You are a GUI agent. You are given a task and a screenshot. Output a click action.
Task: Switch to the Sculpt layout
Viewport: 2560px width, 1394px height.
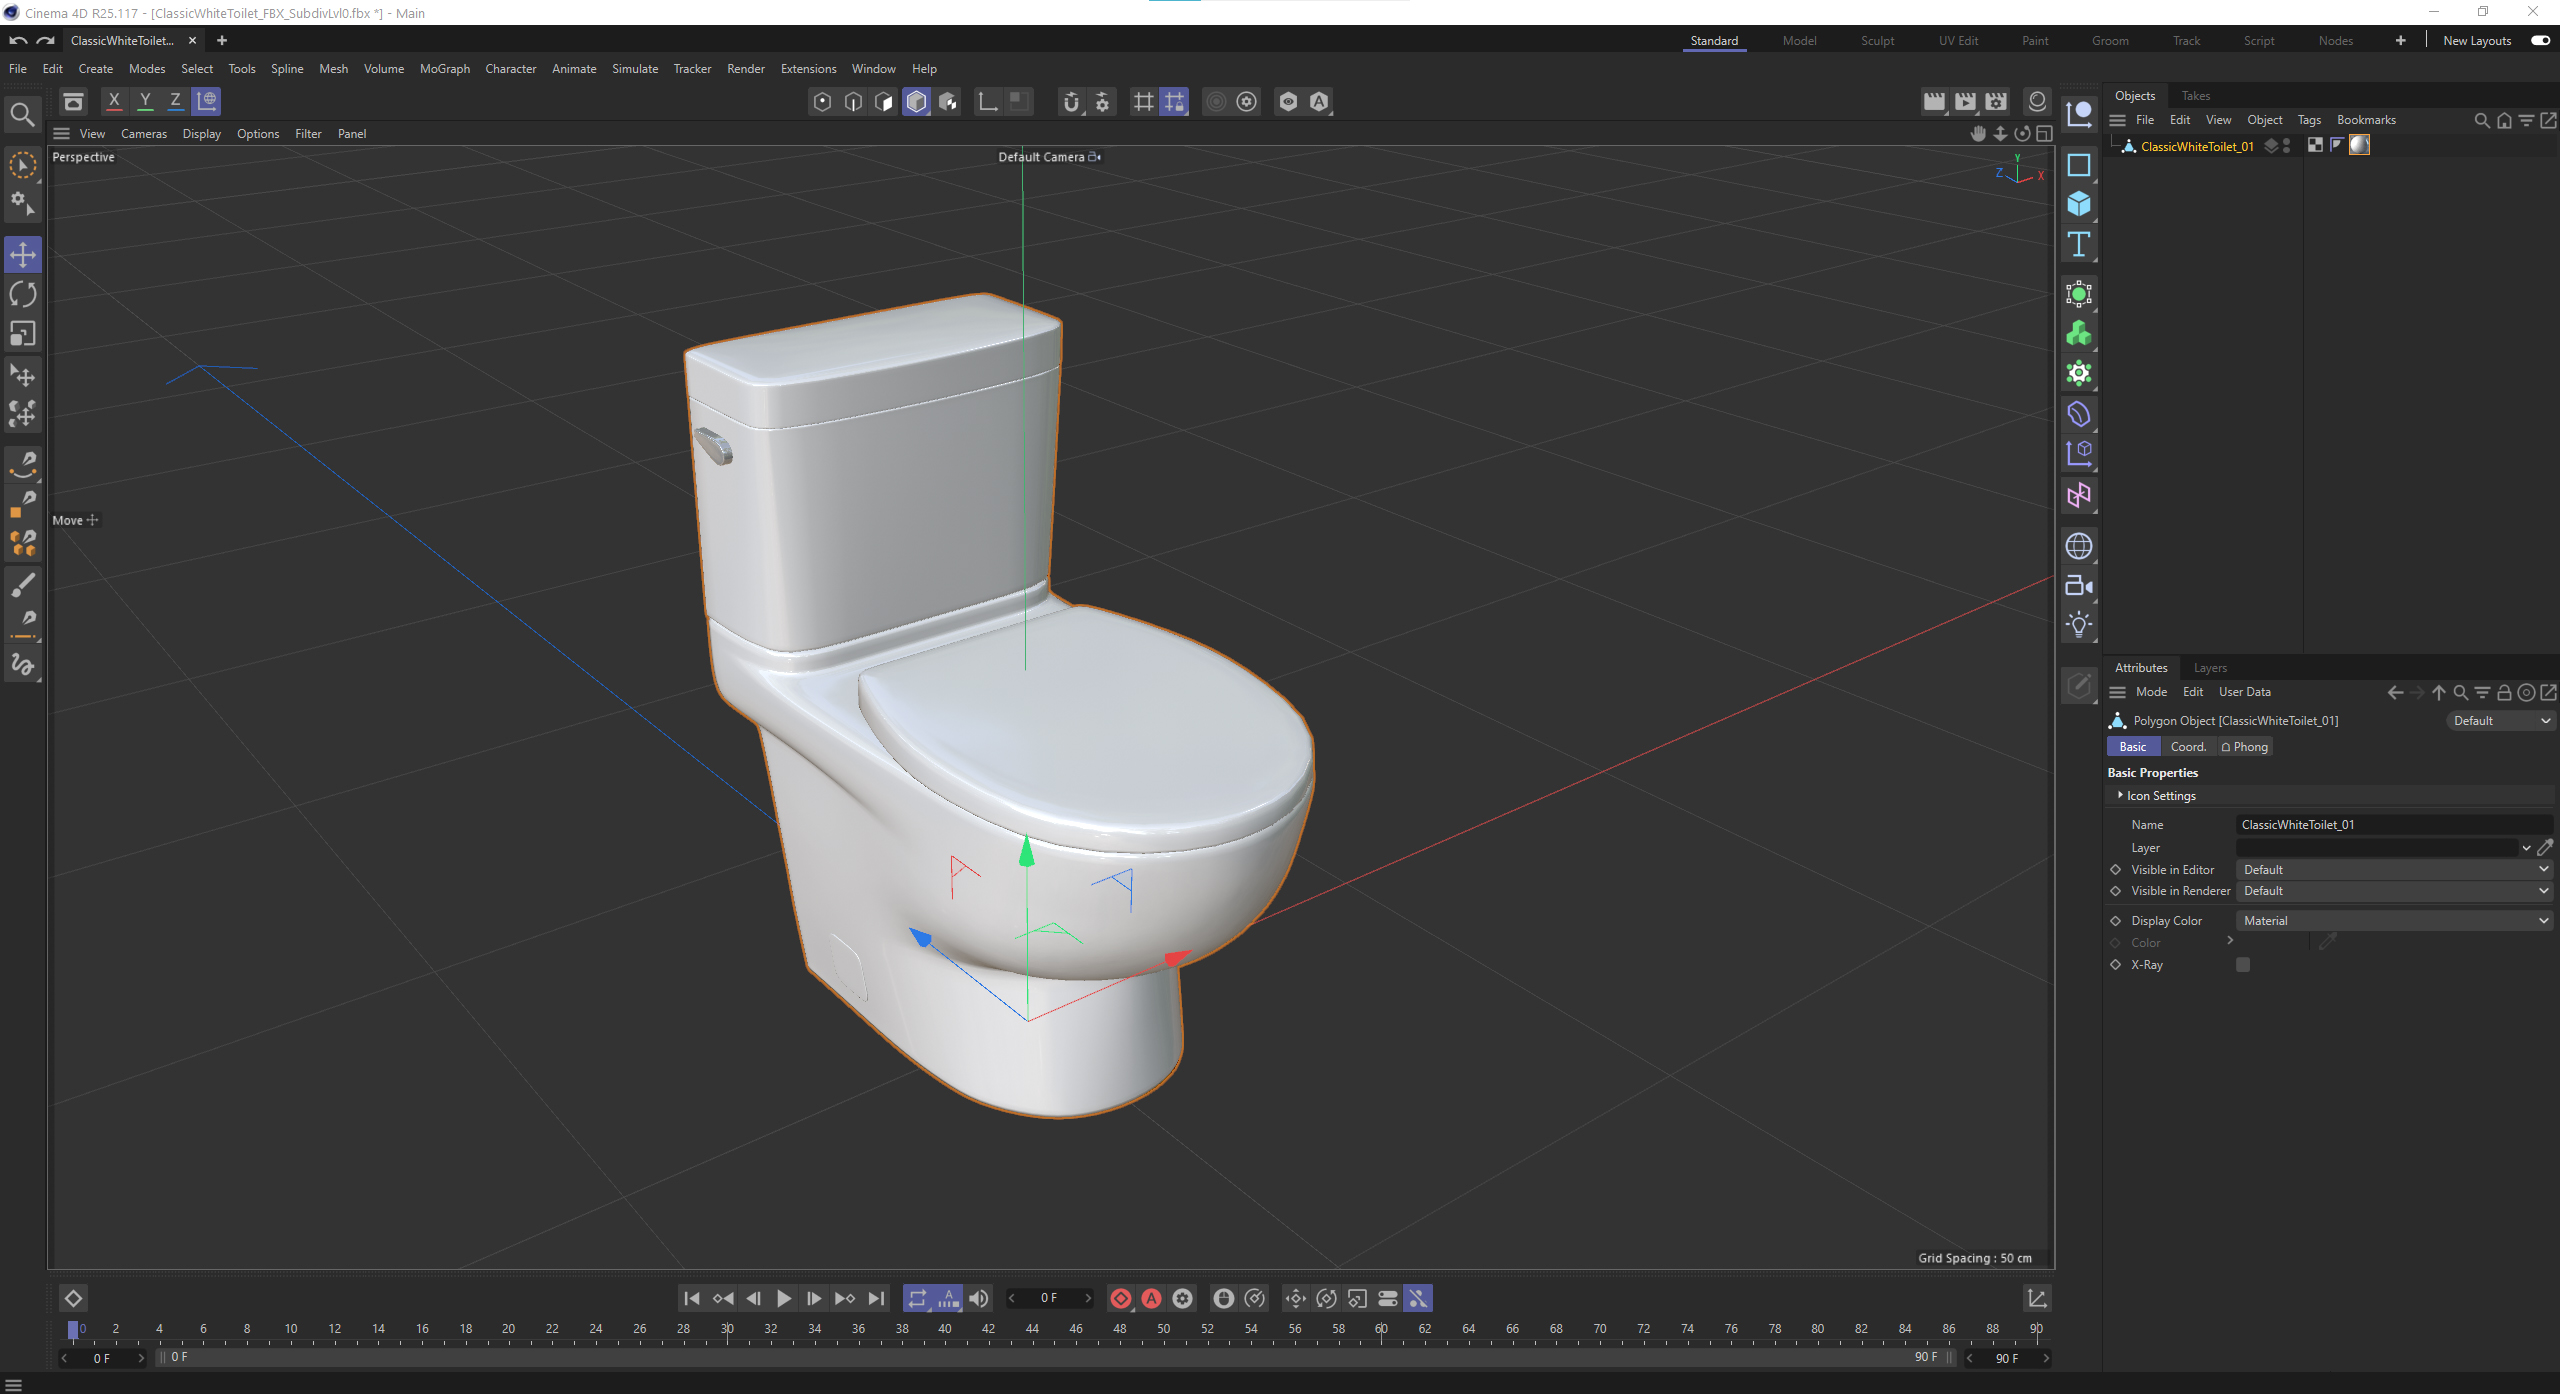[1877, 41]
